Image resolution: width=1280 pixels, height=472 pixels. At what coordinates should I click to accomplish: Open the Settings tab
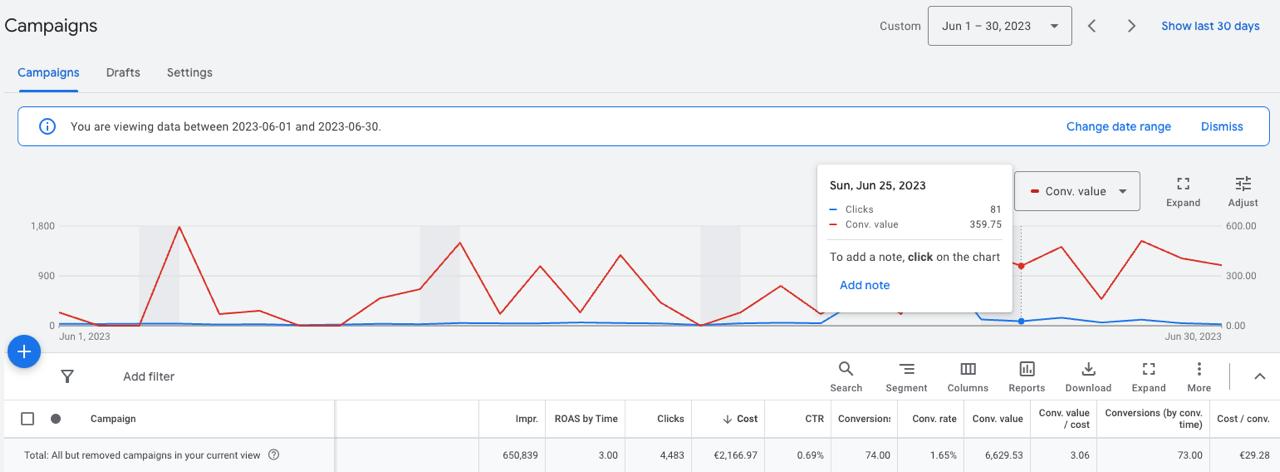click(x=189, y=73)
